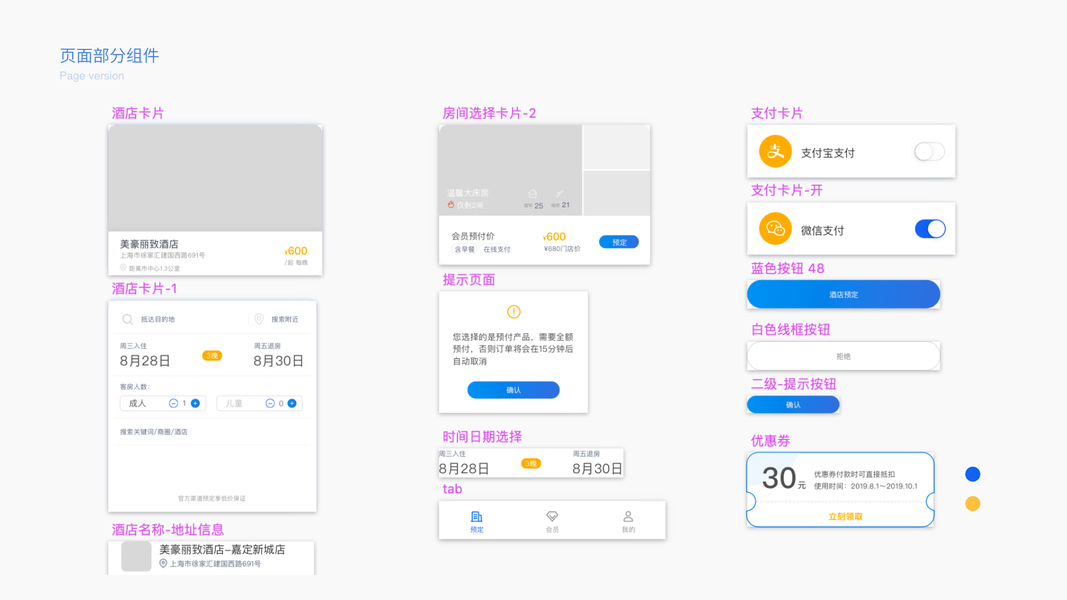Click the location pin icon beside 搜索附近
Viewport: 1067px width, 600px height.
click(259, 319)
